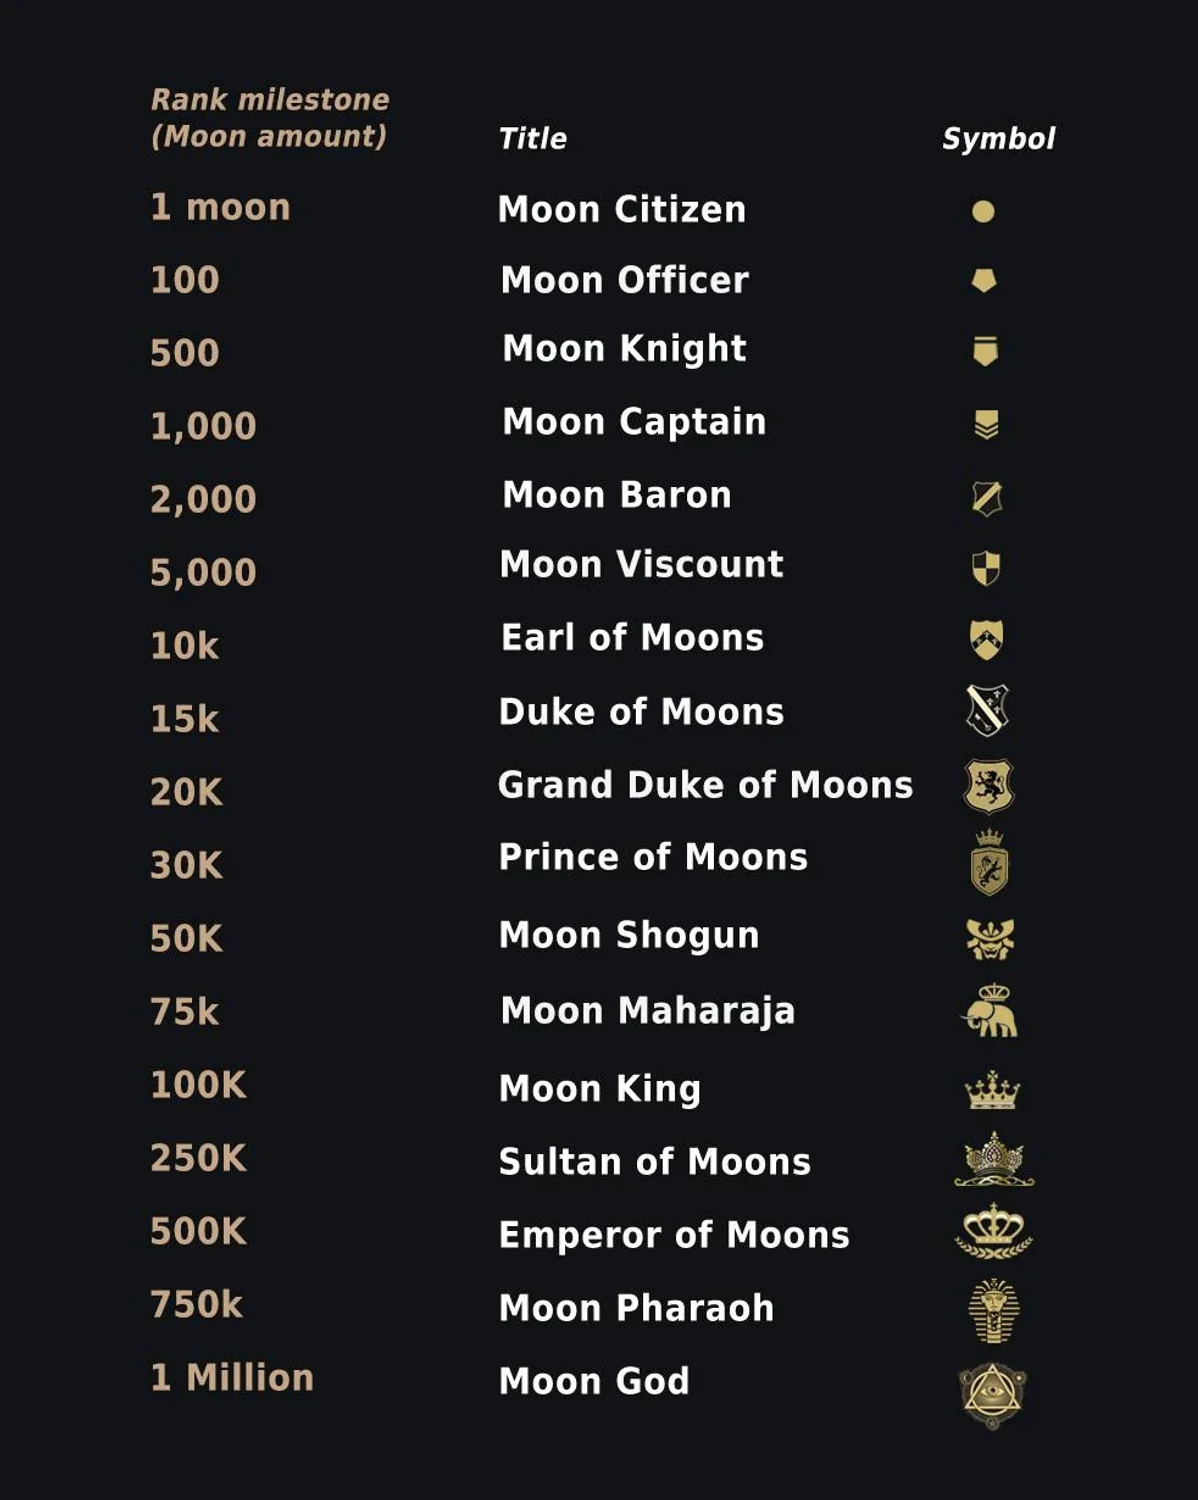Click the Moon Viscount quartered shield symbol
The height and width of the screenshot is (1500, 1198).
pos(986,568)
